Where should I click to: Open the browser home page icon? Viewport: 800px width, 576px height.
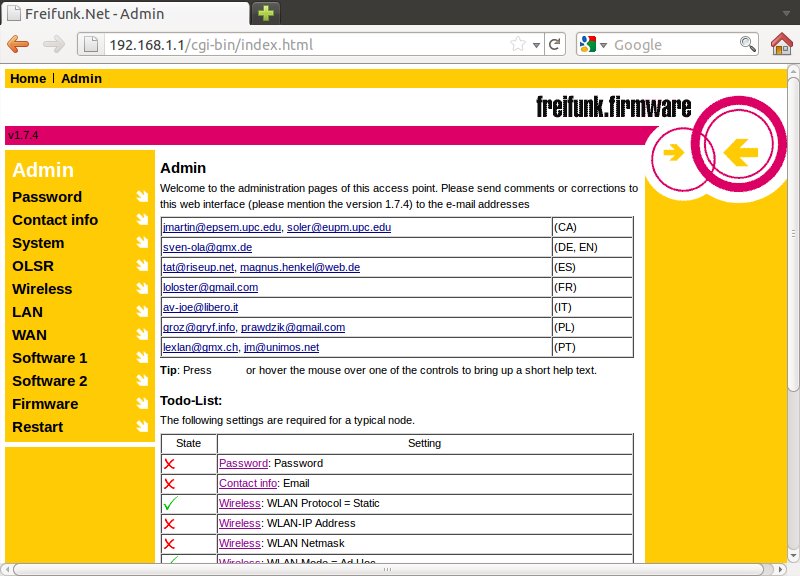coord(782,44)
